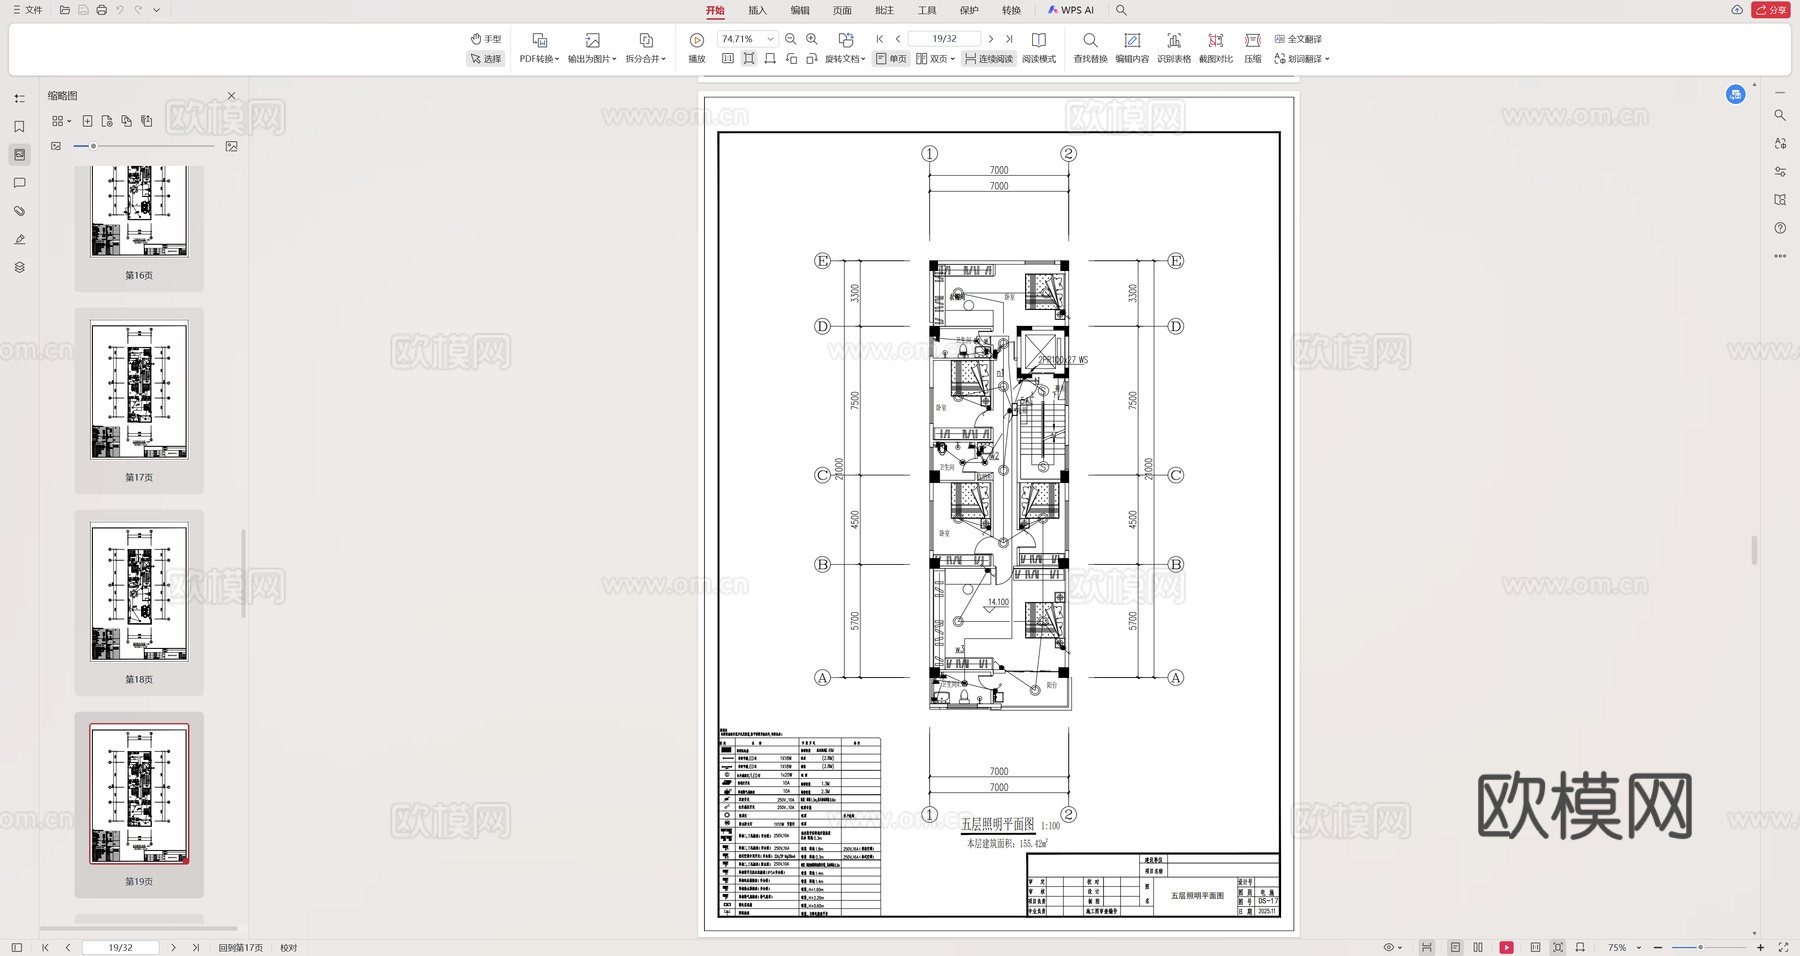Open the bookmark panel in left sidebar
Viewport: 1800px width, 956px height.
pyautogui.click(x=19, y=127)
